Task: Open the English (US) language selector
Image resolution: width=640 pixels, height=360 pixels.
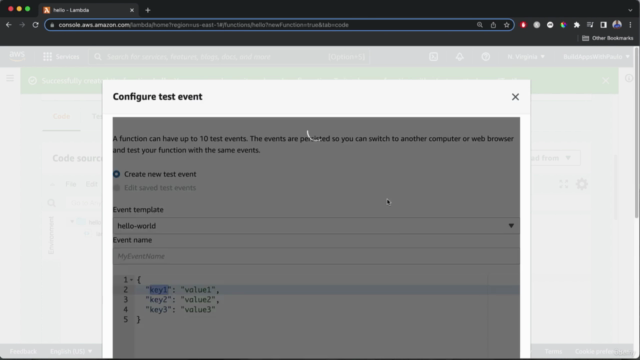Action: pos(71,351)
